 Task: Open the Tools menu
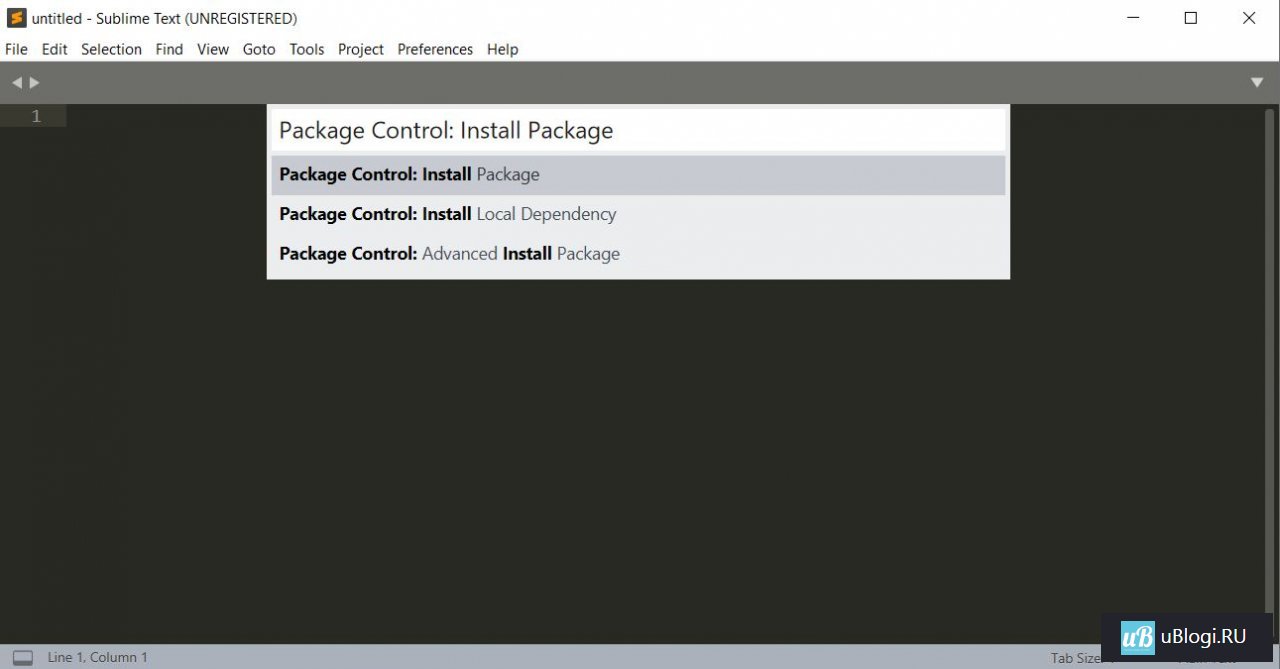(307, 49)
